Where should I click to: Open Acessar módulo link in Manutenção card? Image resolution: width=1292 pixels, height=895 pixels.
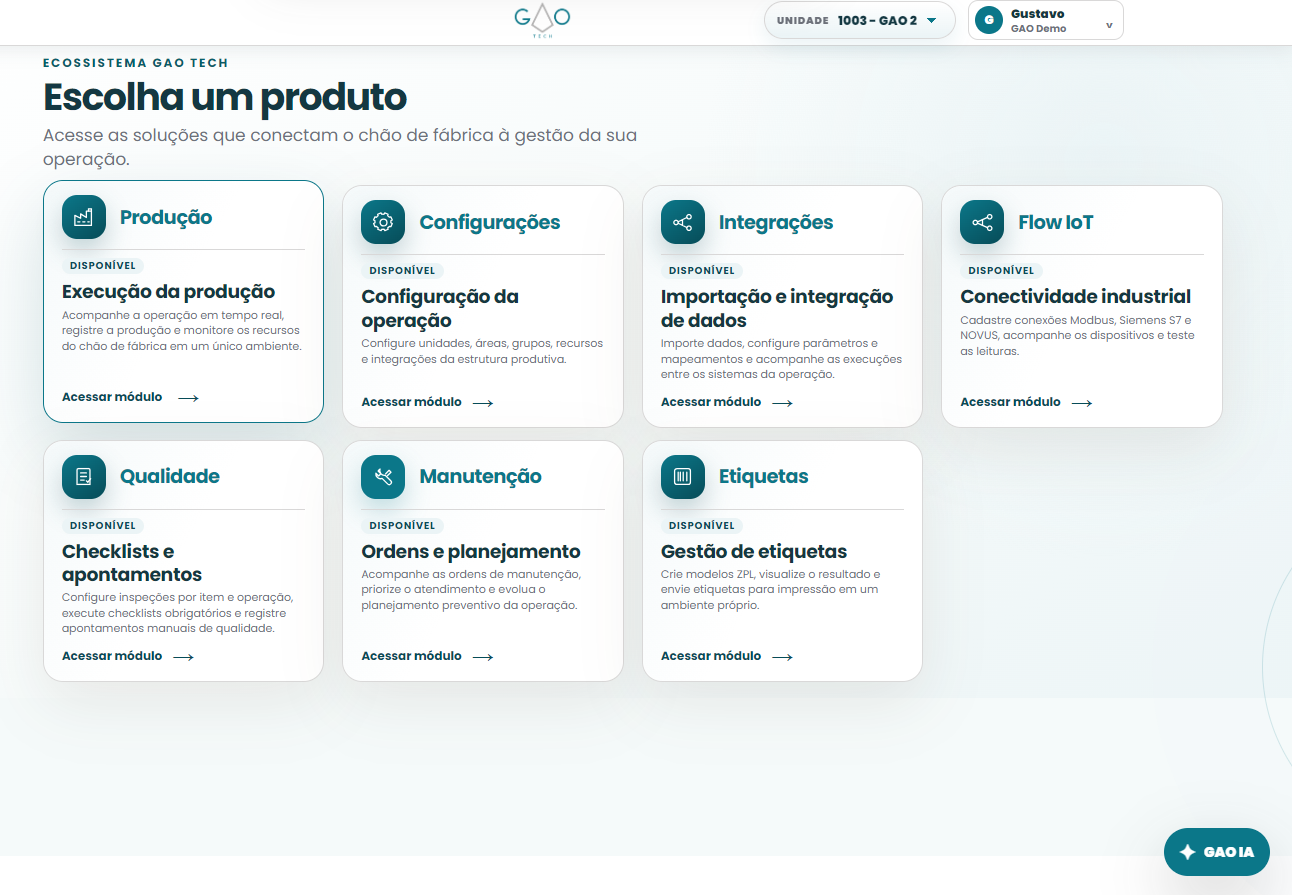[x=428, y=656]
